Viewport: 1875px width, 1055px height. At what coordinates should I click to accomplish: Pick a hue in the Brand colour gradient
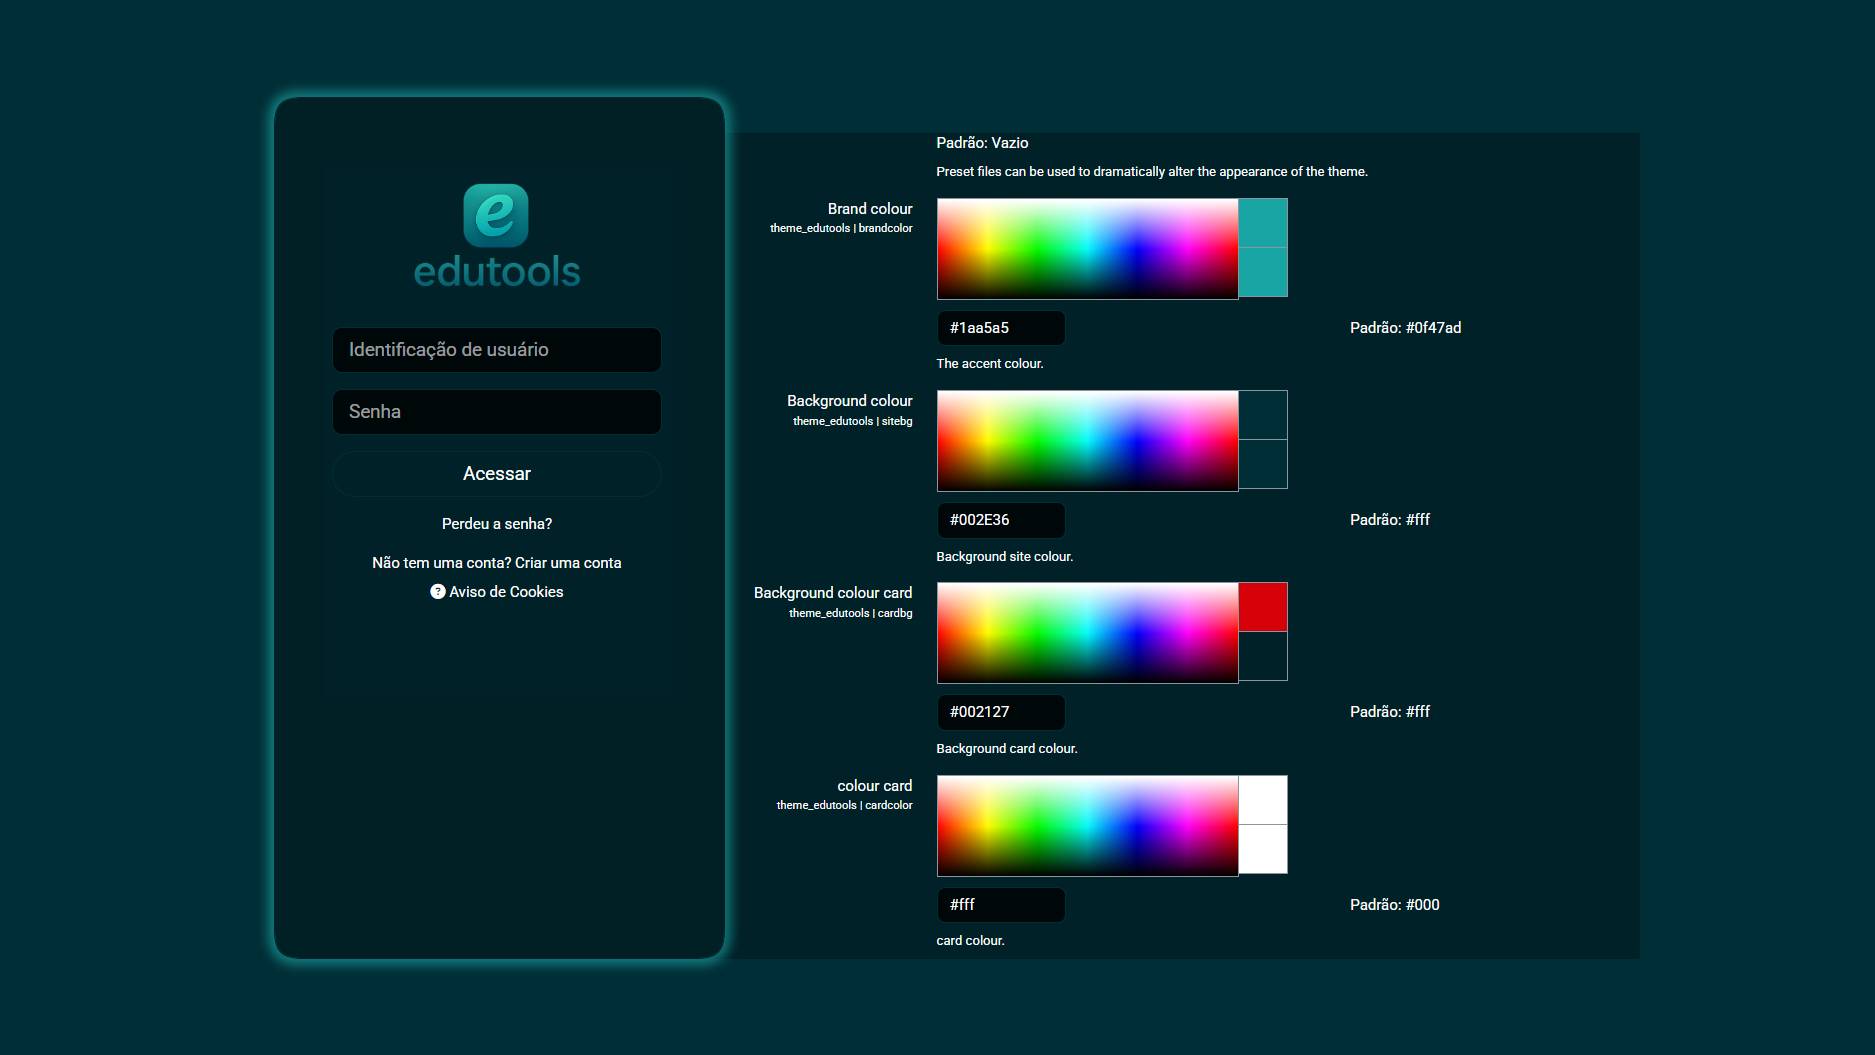[x=1087, y=248]
